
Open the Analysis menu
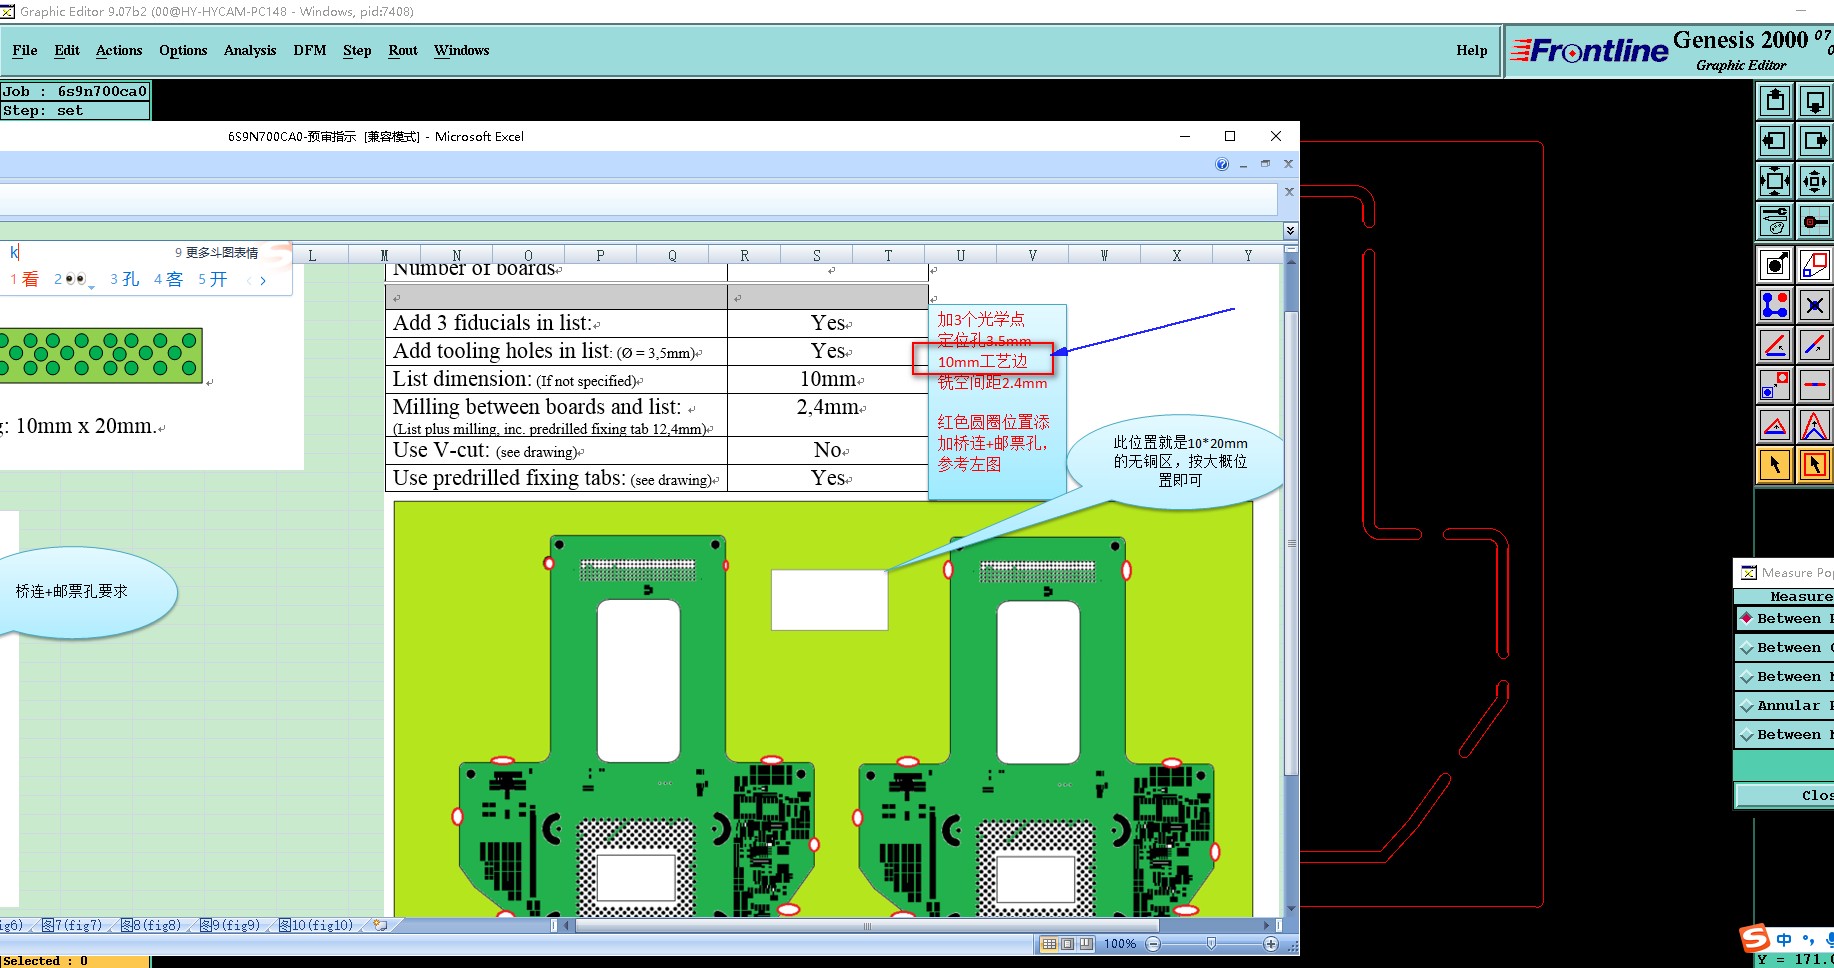[250, 50]
